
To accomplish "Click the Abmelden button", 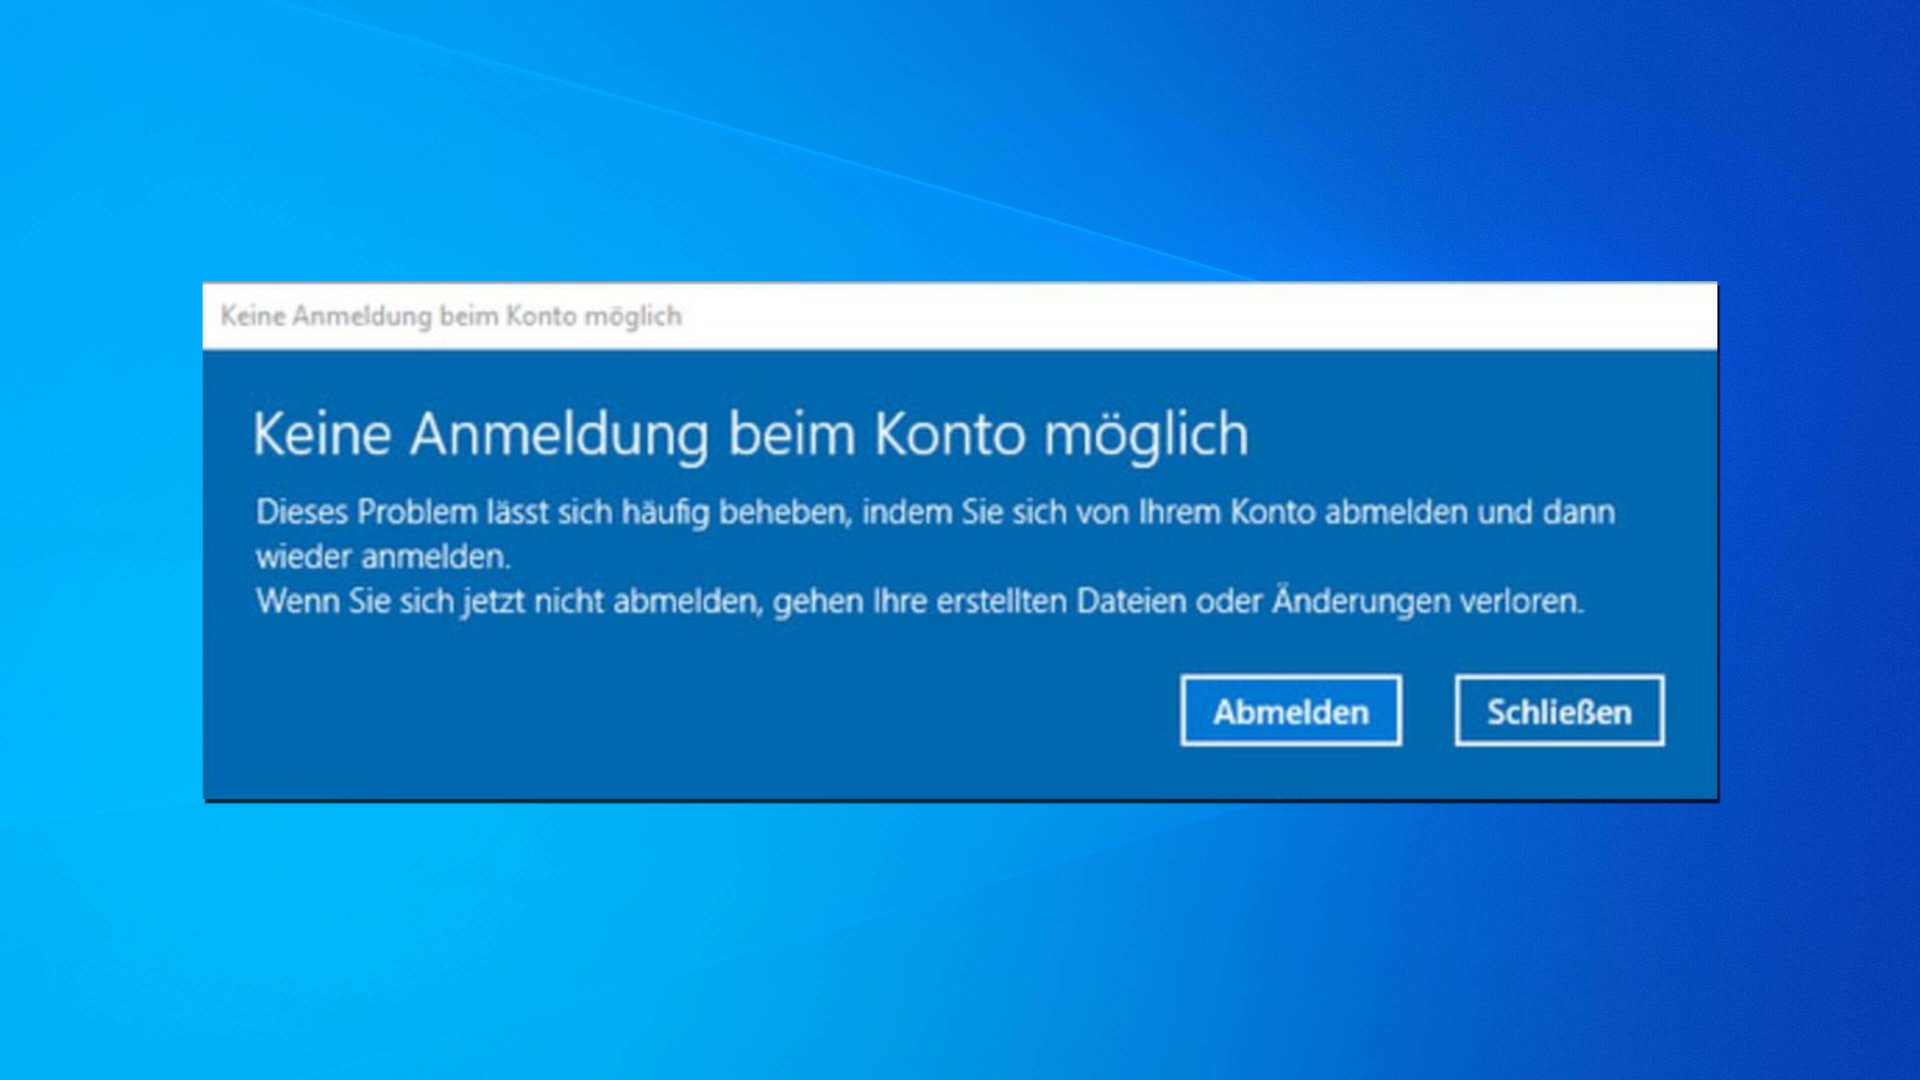I will pos(1290,711).
